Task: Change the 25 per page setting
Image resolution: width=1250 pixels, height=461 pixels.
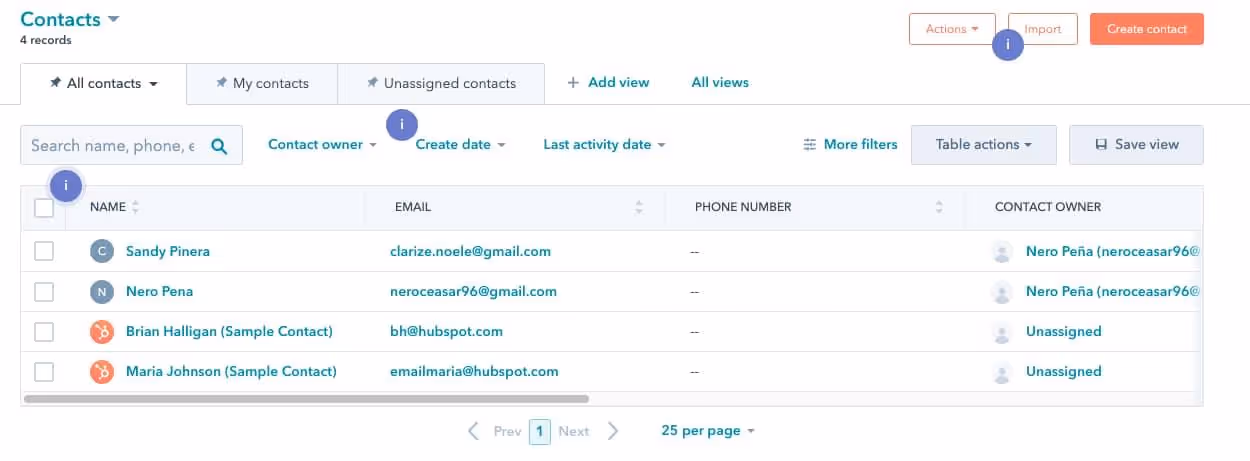Action: pos(708,430)
